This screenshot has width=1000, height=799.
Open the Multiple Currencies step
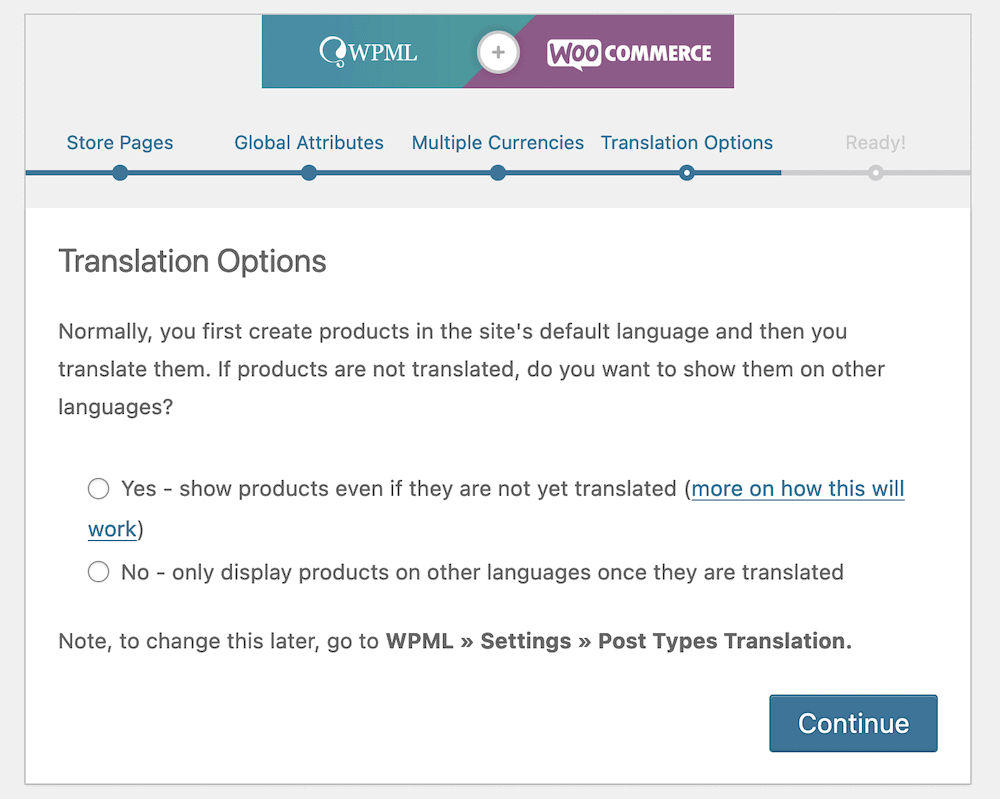point(498,143)
